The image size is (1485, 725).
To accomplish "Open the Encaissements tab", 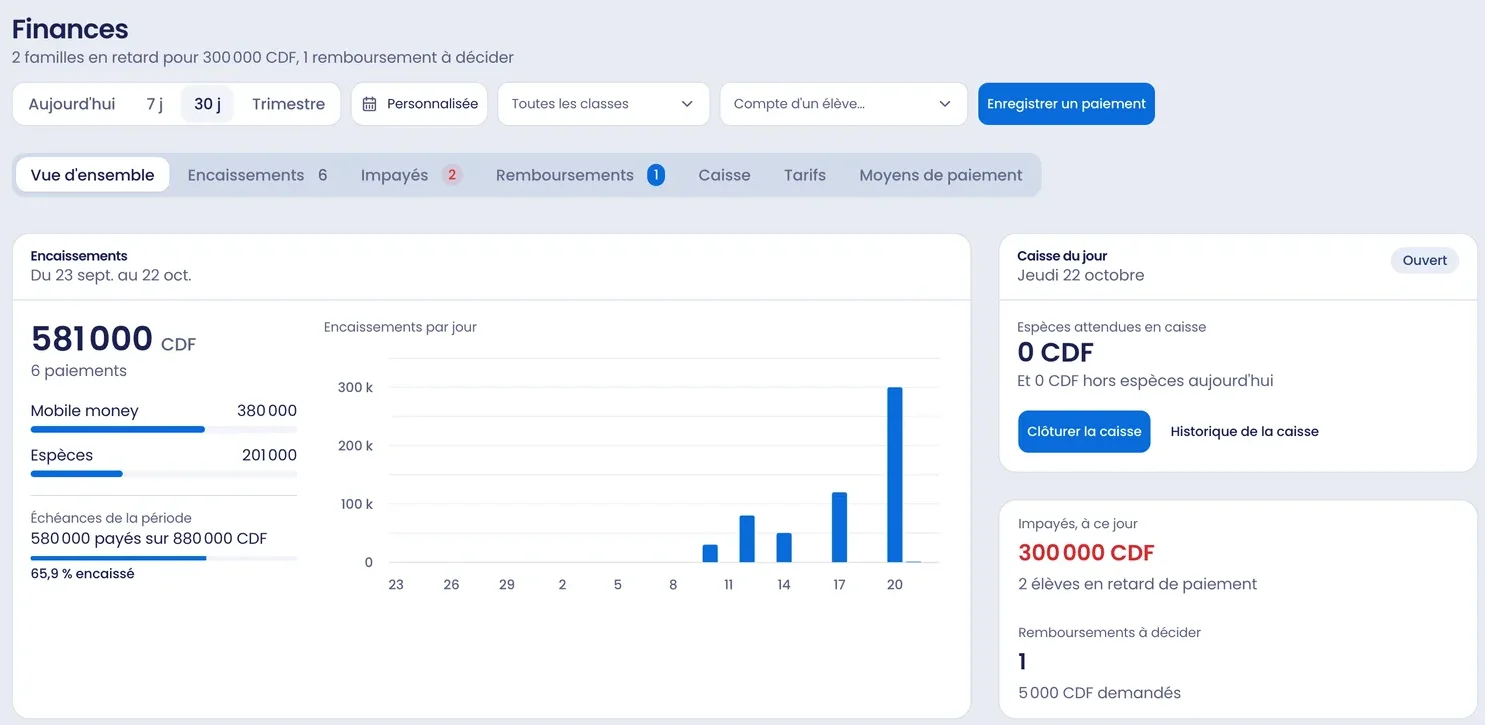I will 258,175.
